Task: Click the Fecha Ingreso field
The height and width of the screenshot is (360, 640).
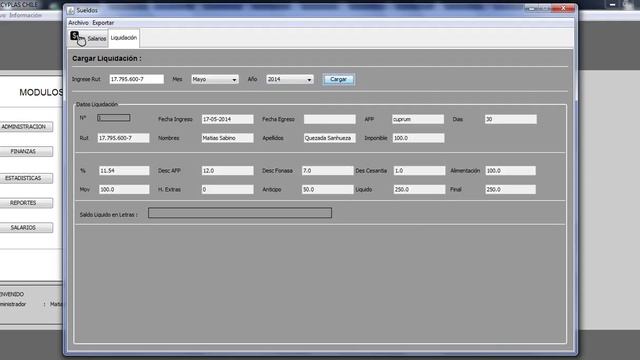Action: [x=227, y=119]
